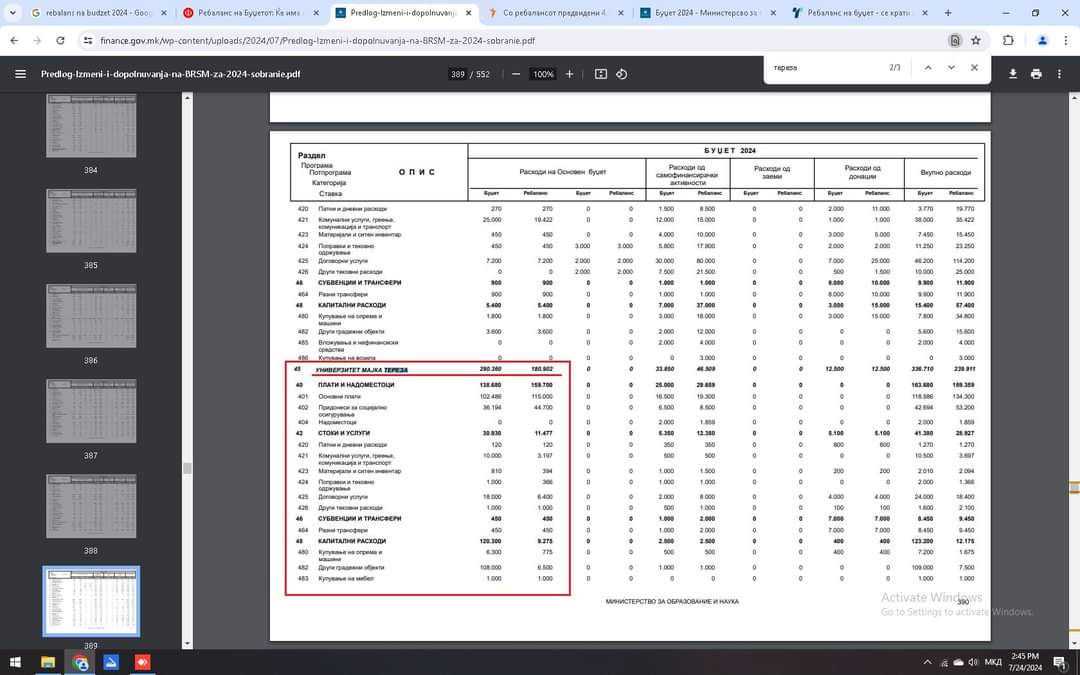This screenshot has height=675, width=1080.
Task: Show hidden system tray icons
Action: 927,662
